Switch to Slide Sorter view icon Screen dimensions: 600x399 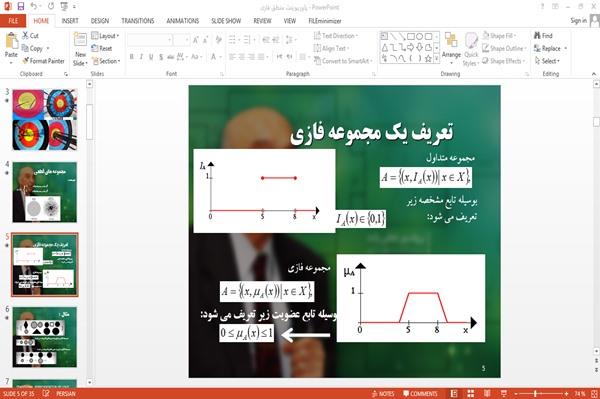coord(471,394)
